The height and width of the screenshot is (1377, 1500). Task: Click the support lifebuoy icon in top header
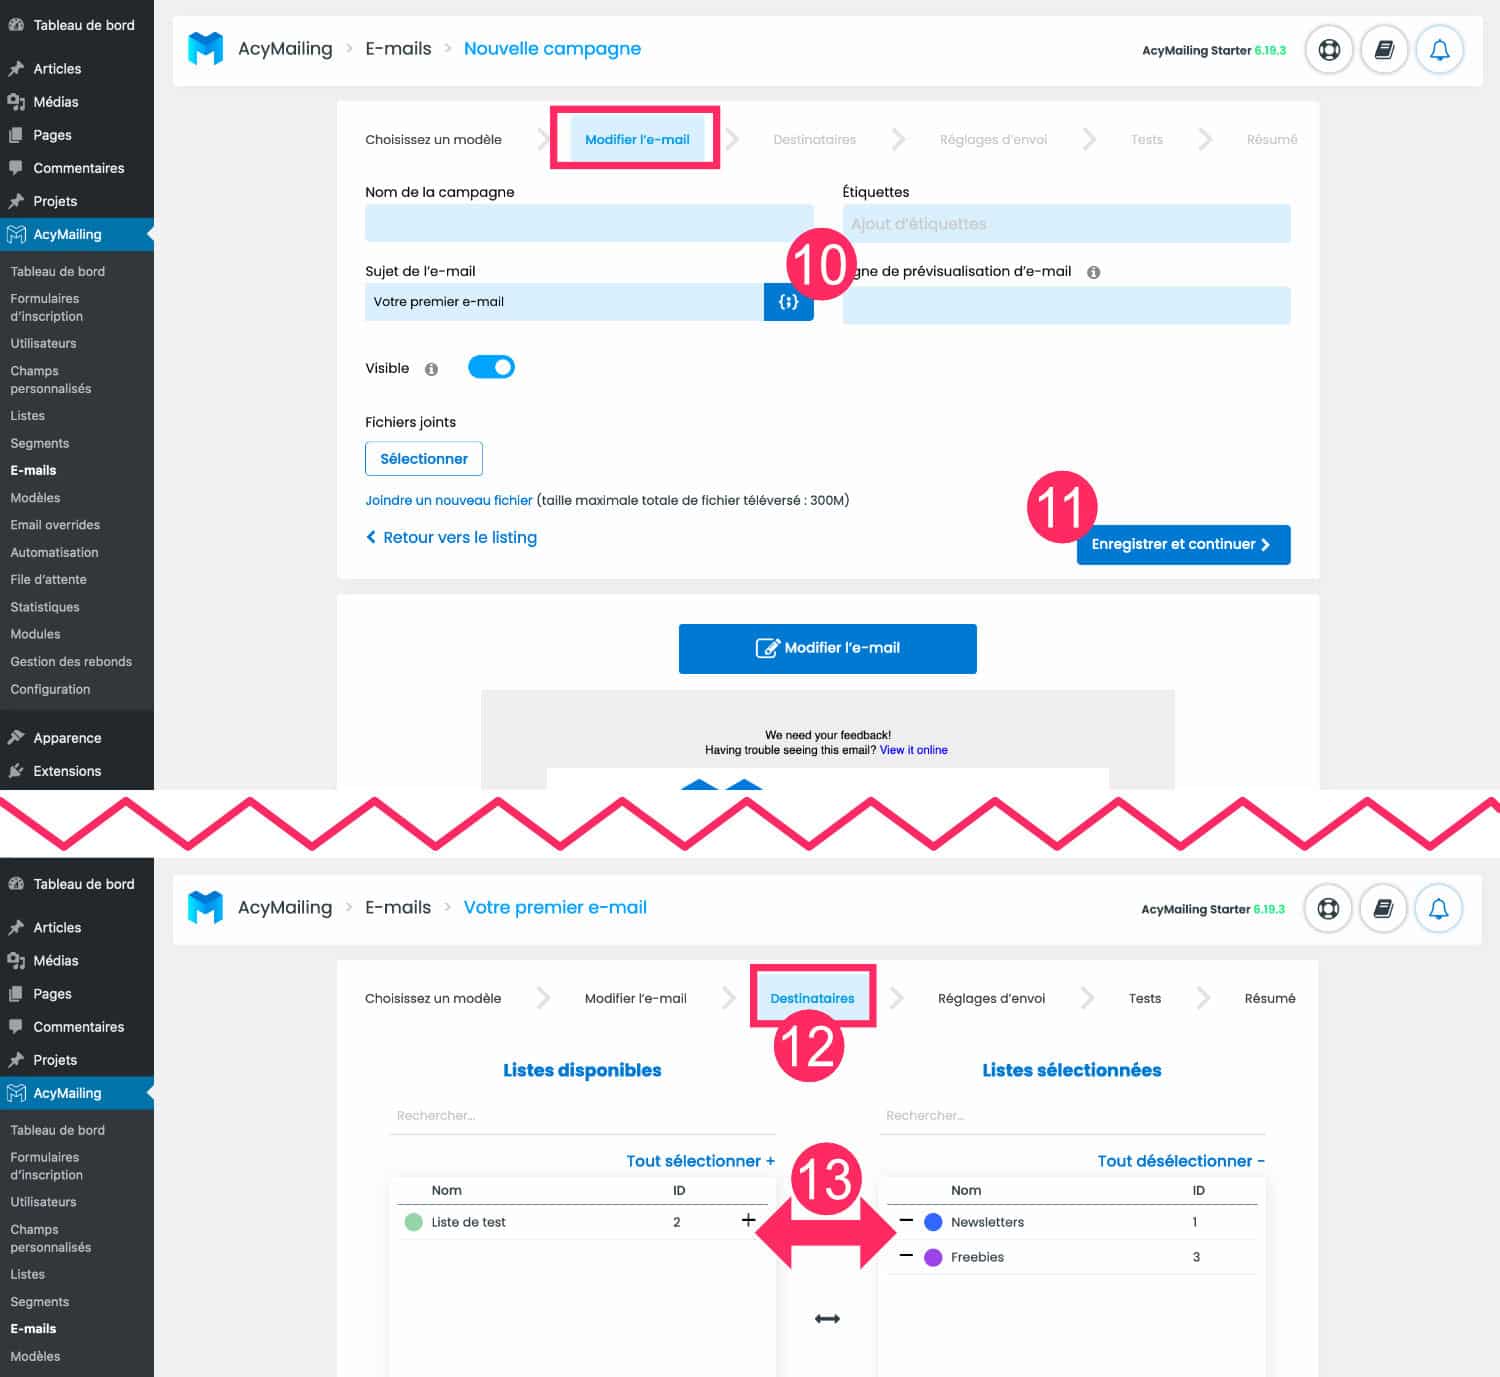coord(1329,49)
